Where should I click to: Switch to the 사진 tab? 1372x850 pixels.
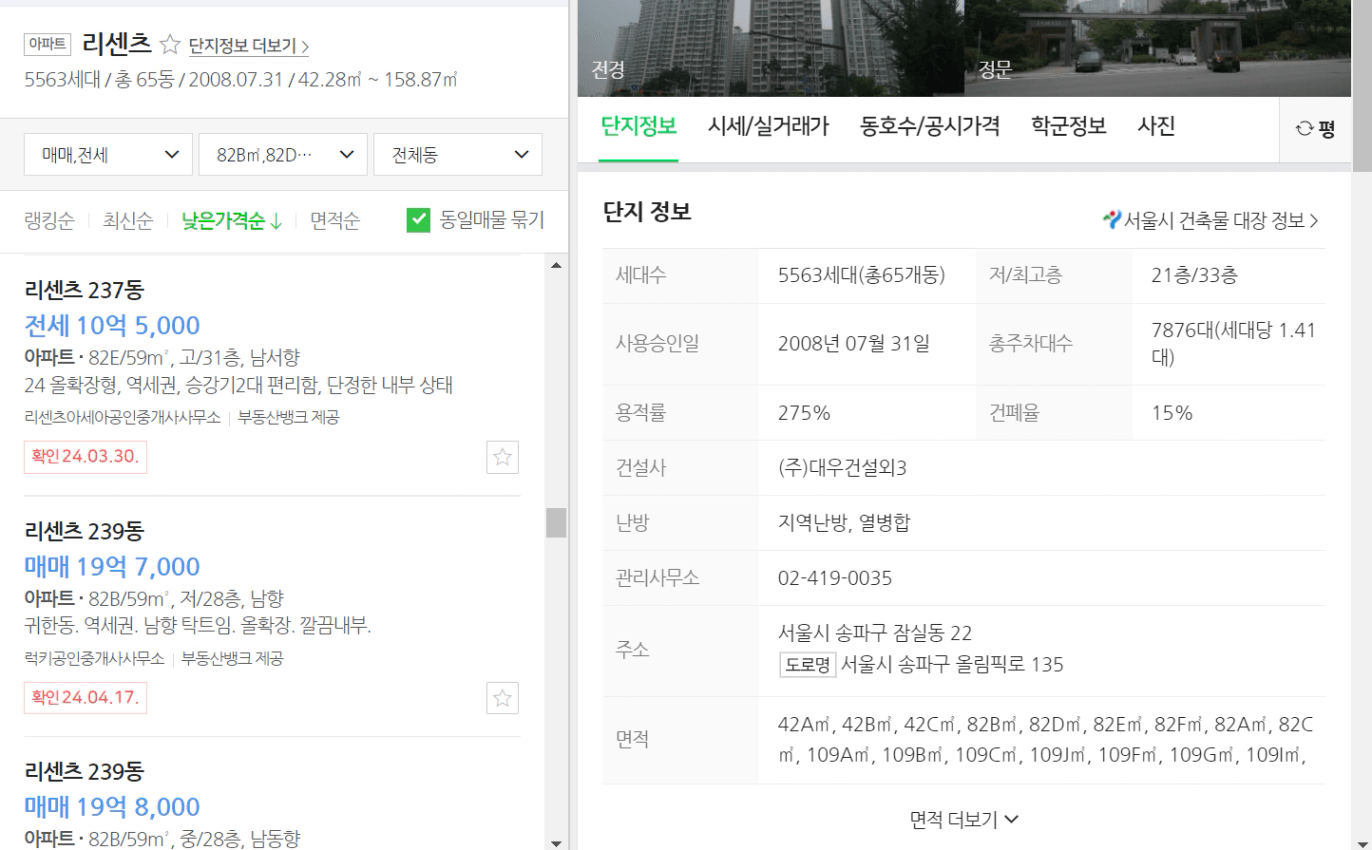(1156, 127)
